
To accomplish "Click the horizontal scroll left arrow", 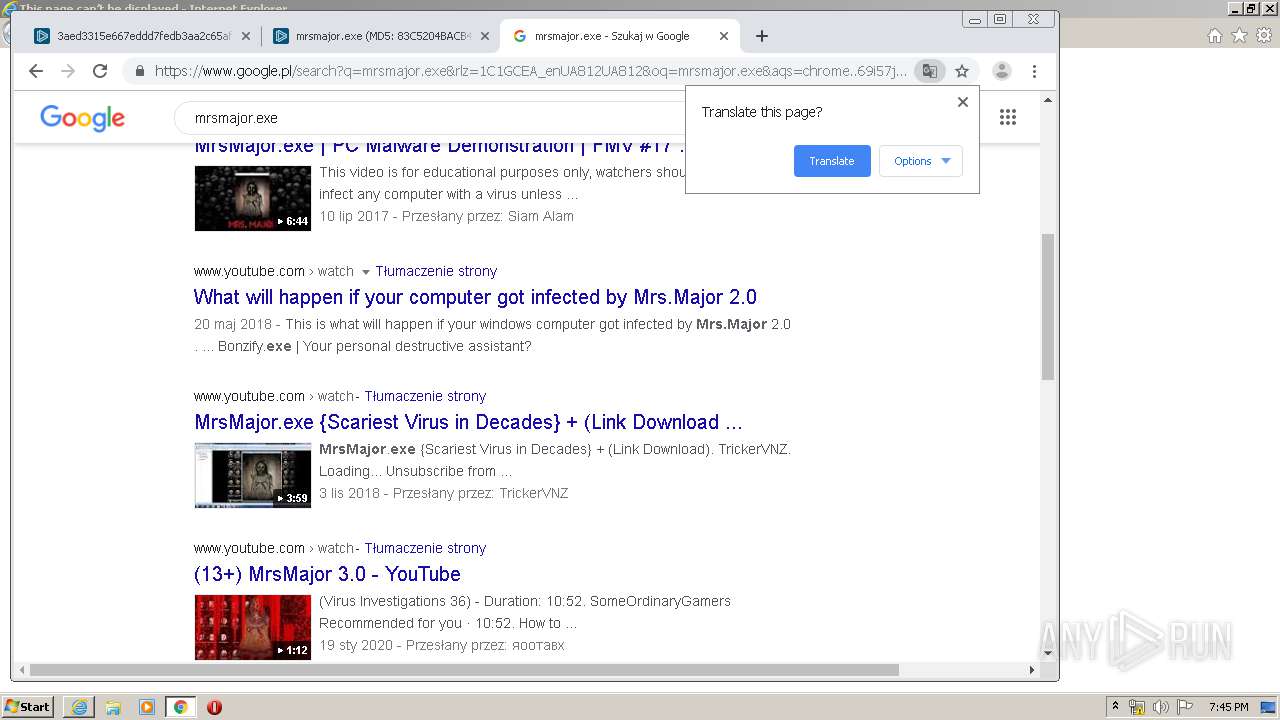I will click(20, 670).
